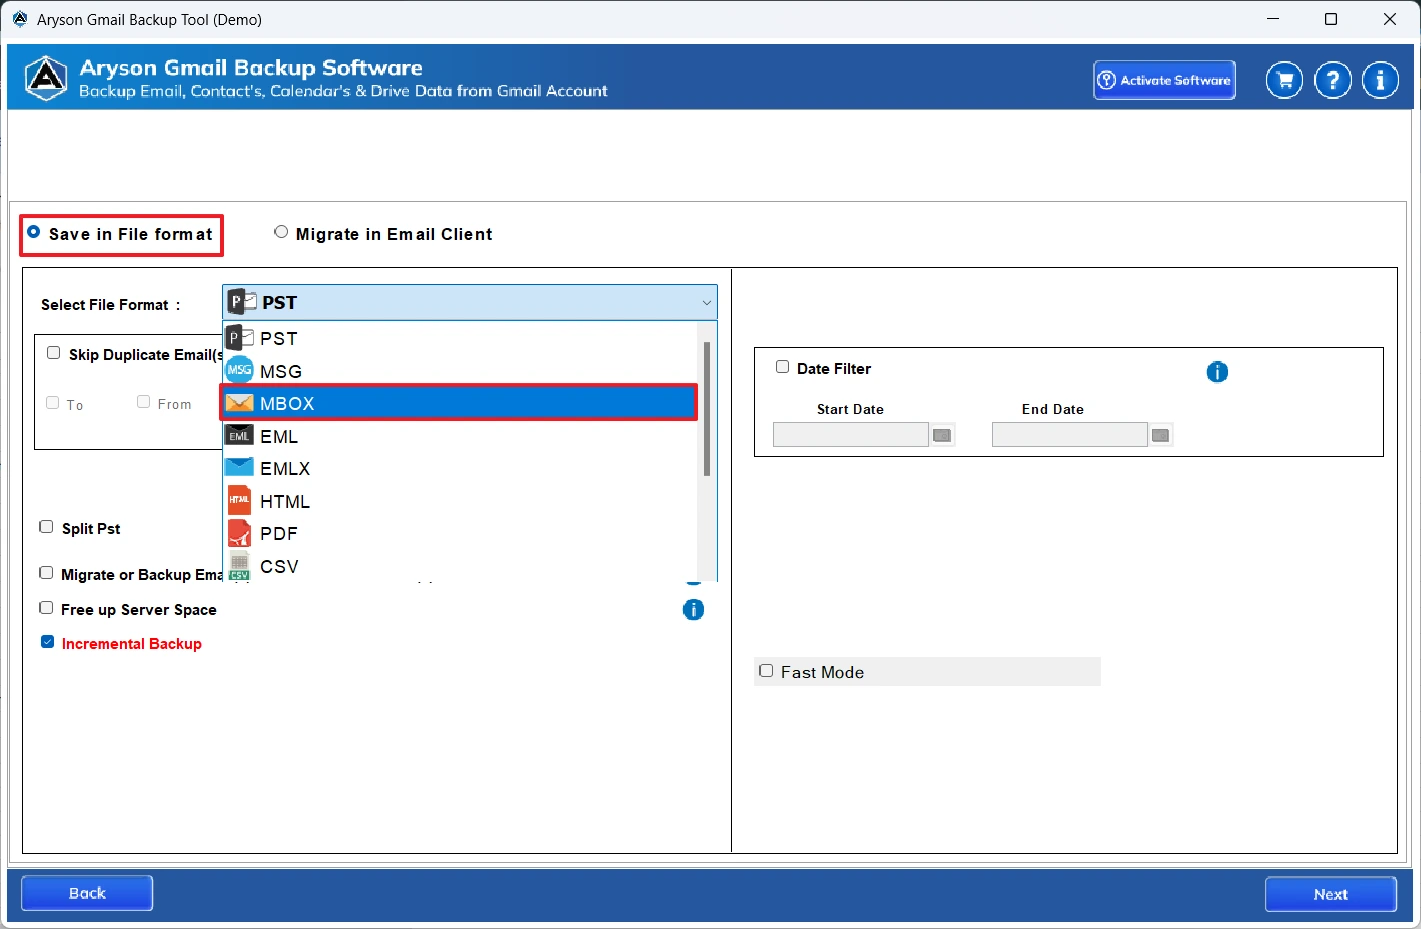1421x929 pixels.
Task: Click the PST icon in the format list
Action: click(x=239, y=338)
